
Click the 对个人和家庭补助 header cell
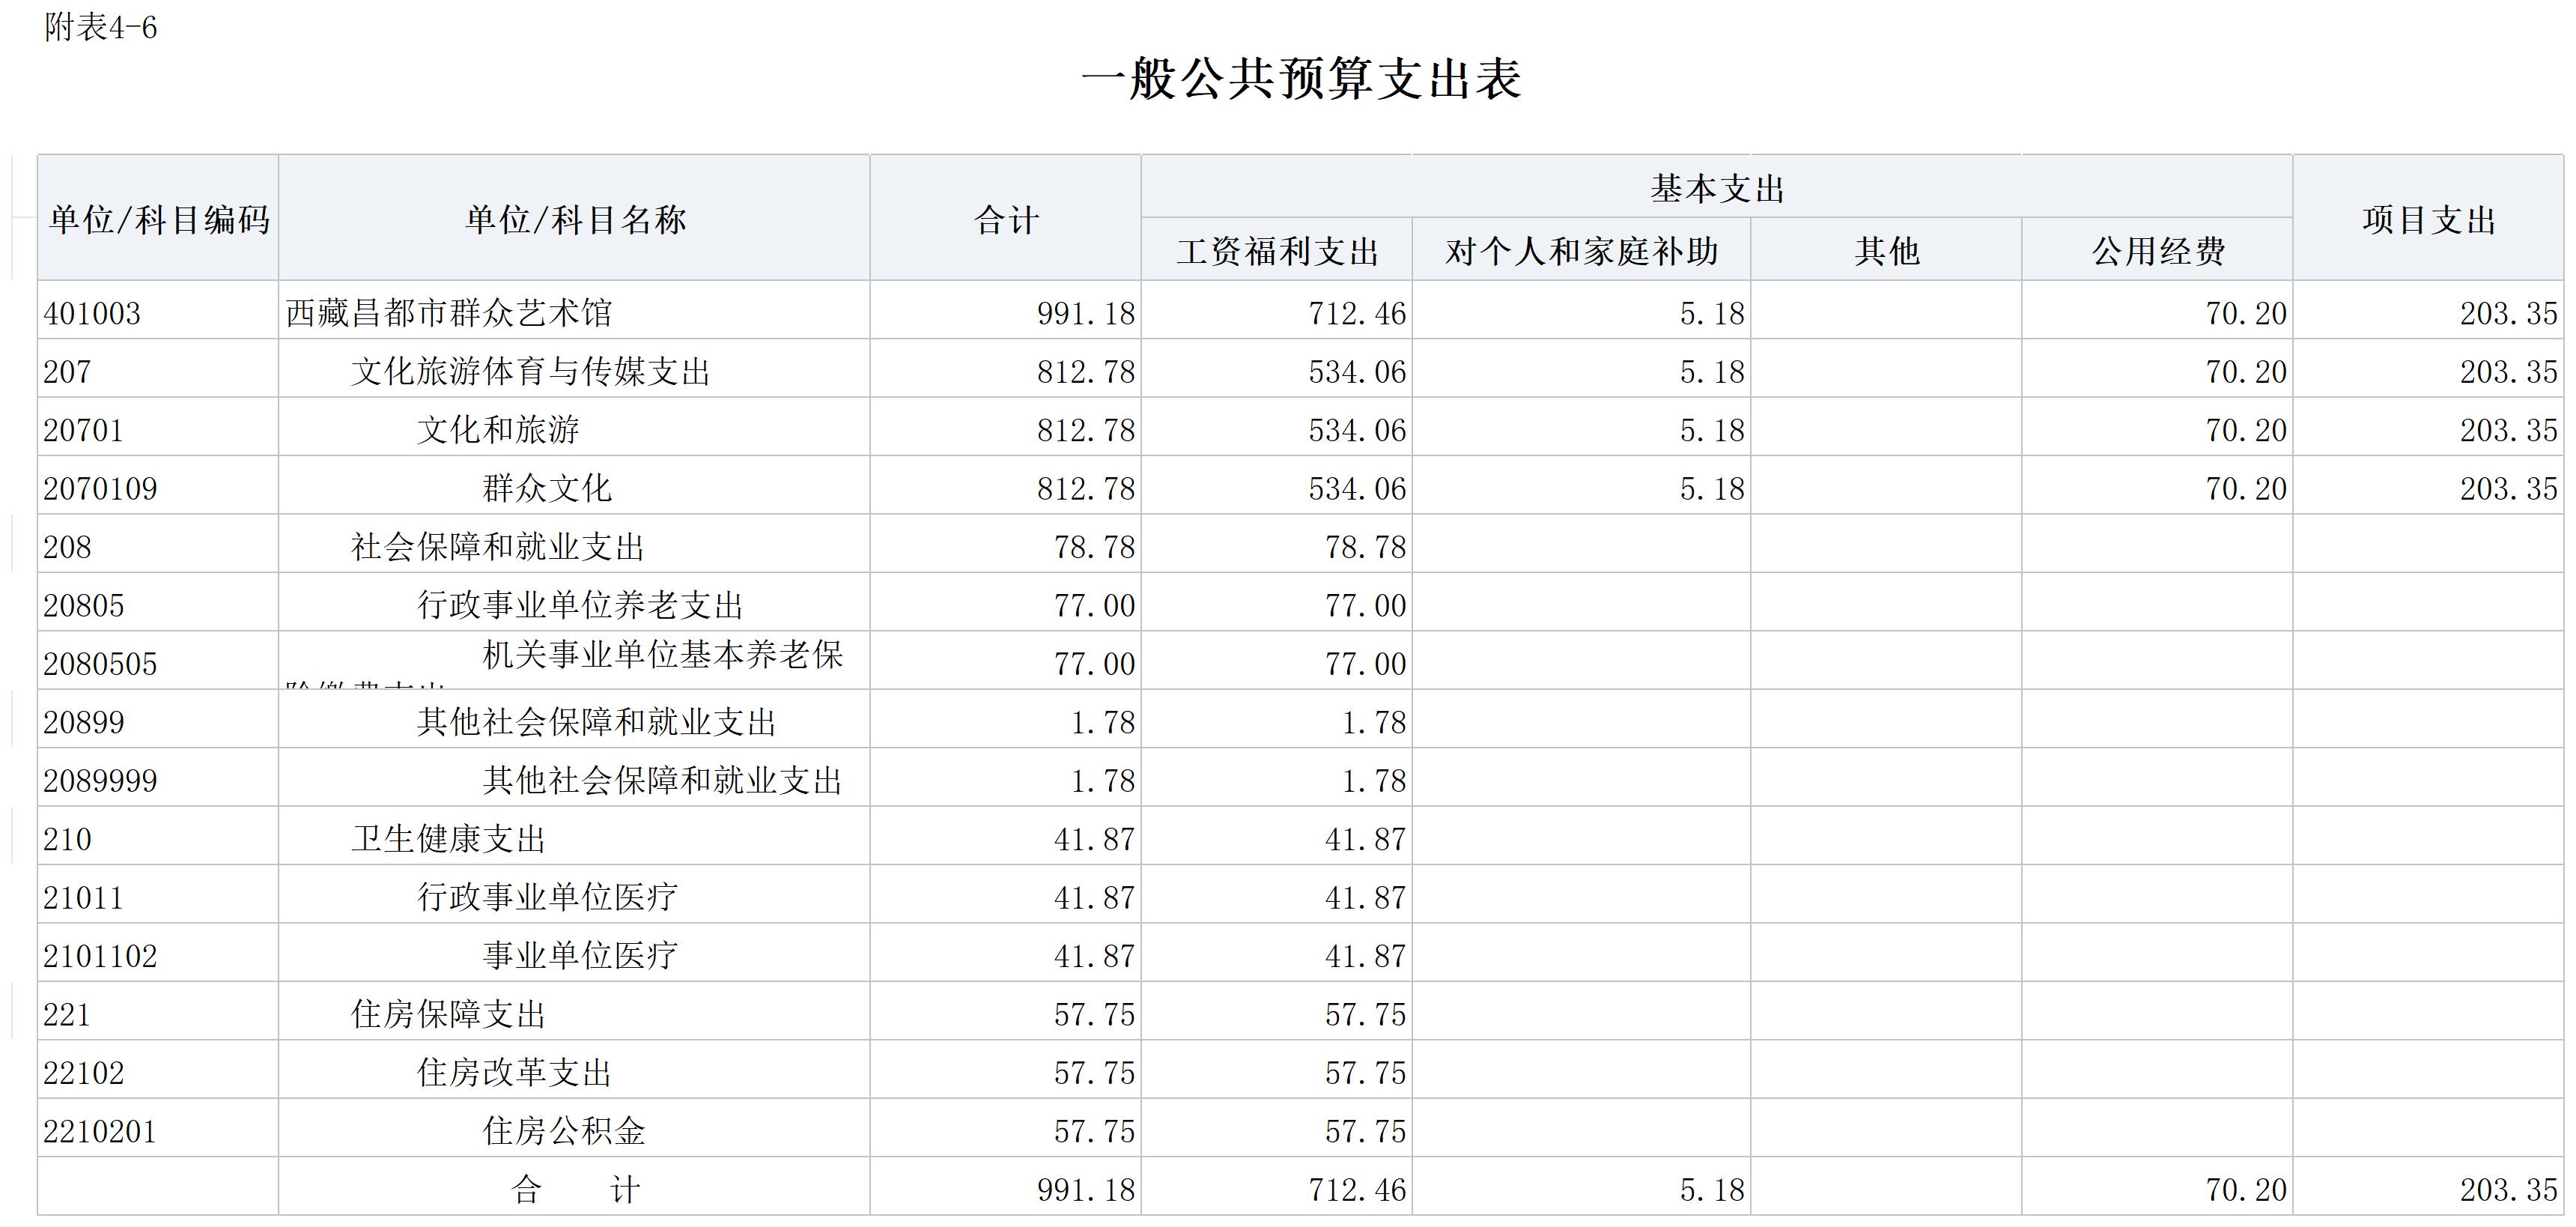click(x=1580, y=250)
